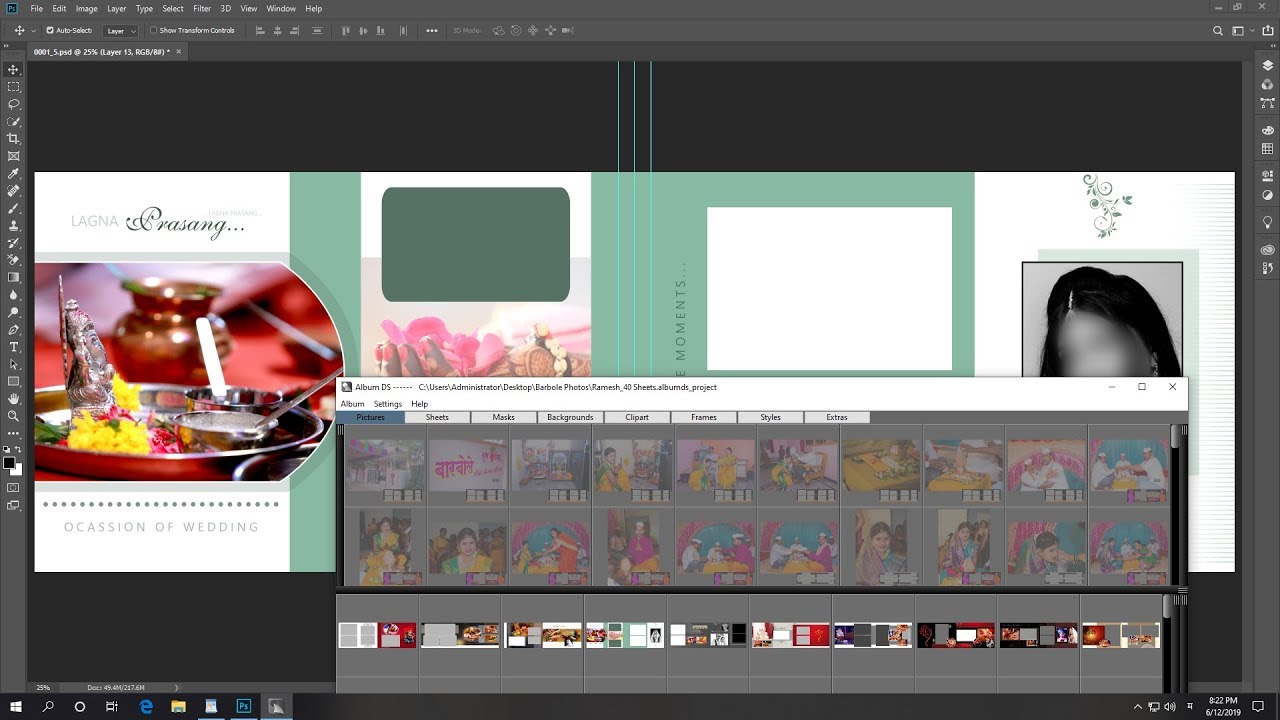Switch to the Styles tab
The width and height of the screenshot is (1280, 720).
(x=770, y=417)
